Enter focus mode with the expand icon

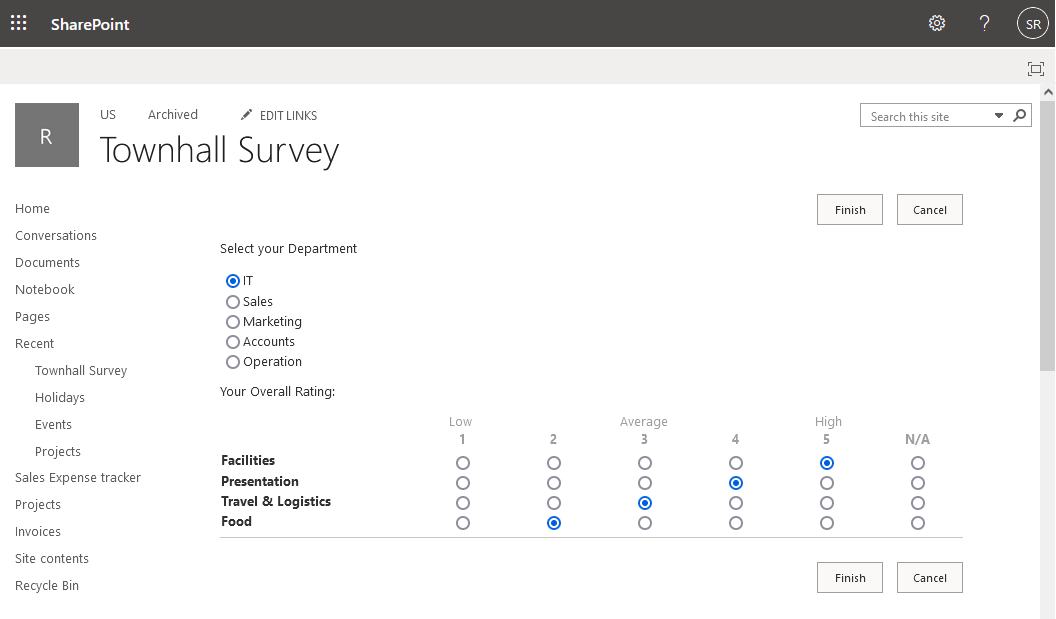[x=1036, y=69]
